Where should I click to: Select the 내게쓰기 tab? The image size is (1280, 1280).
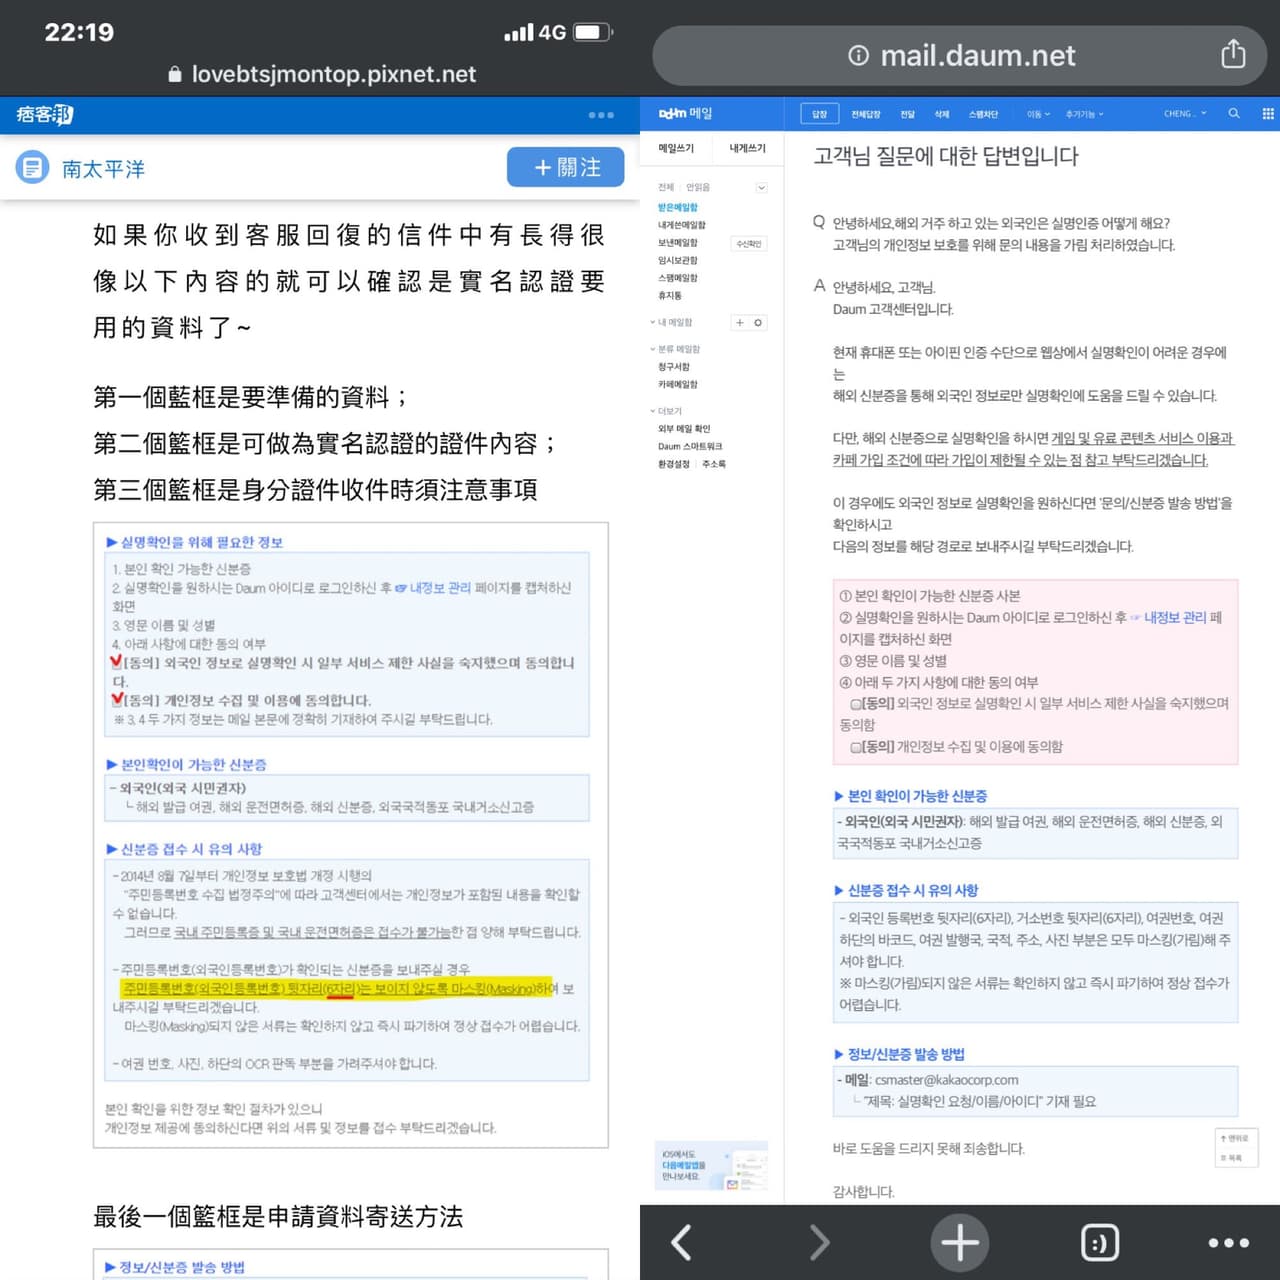(x=747, y=148)
